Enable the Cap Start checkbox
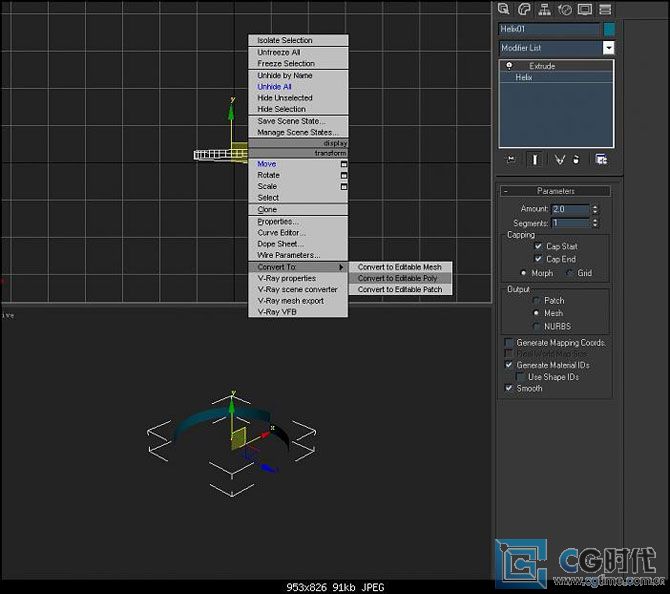This screenshot has width=670, height=594. coord(538,246)
